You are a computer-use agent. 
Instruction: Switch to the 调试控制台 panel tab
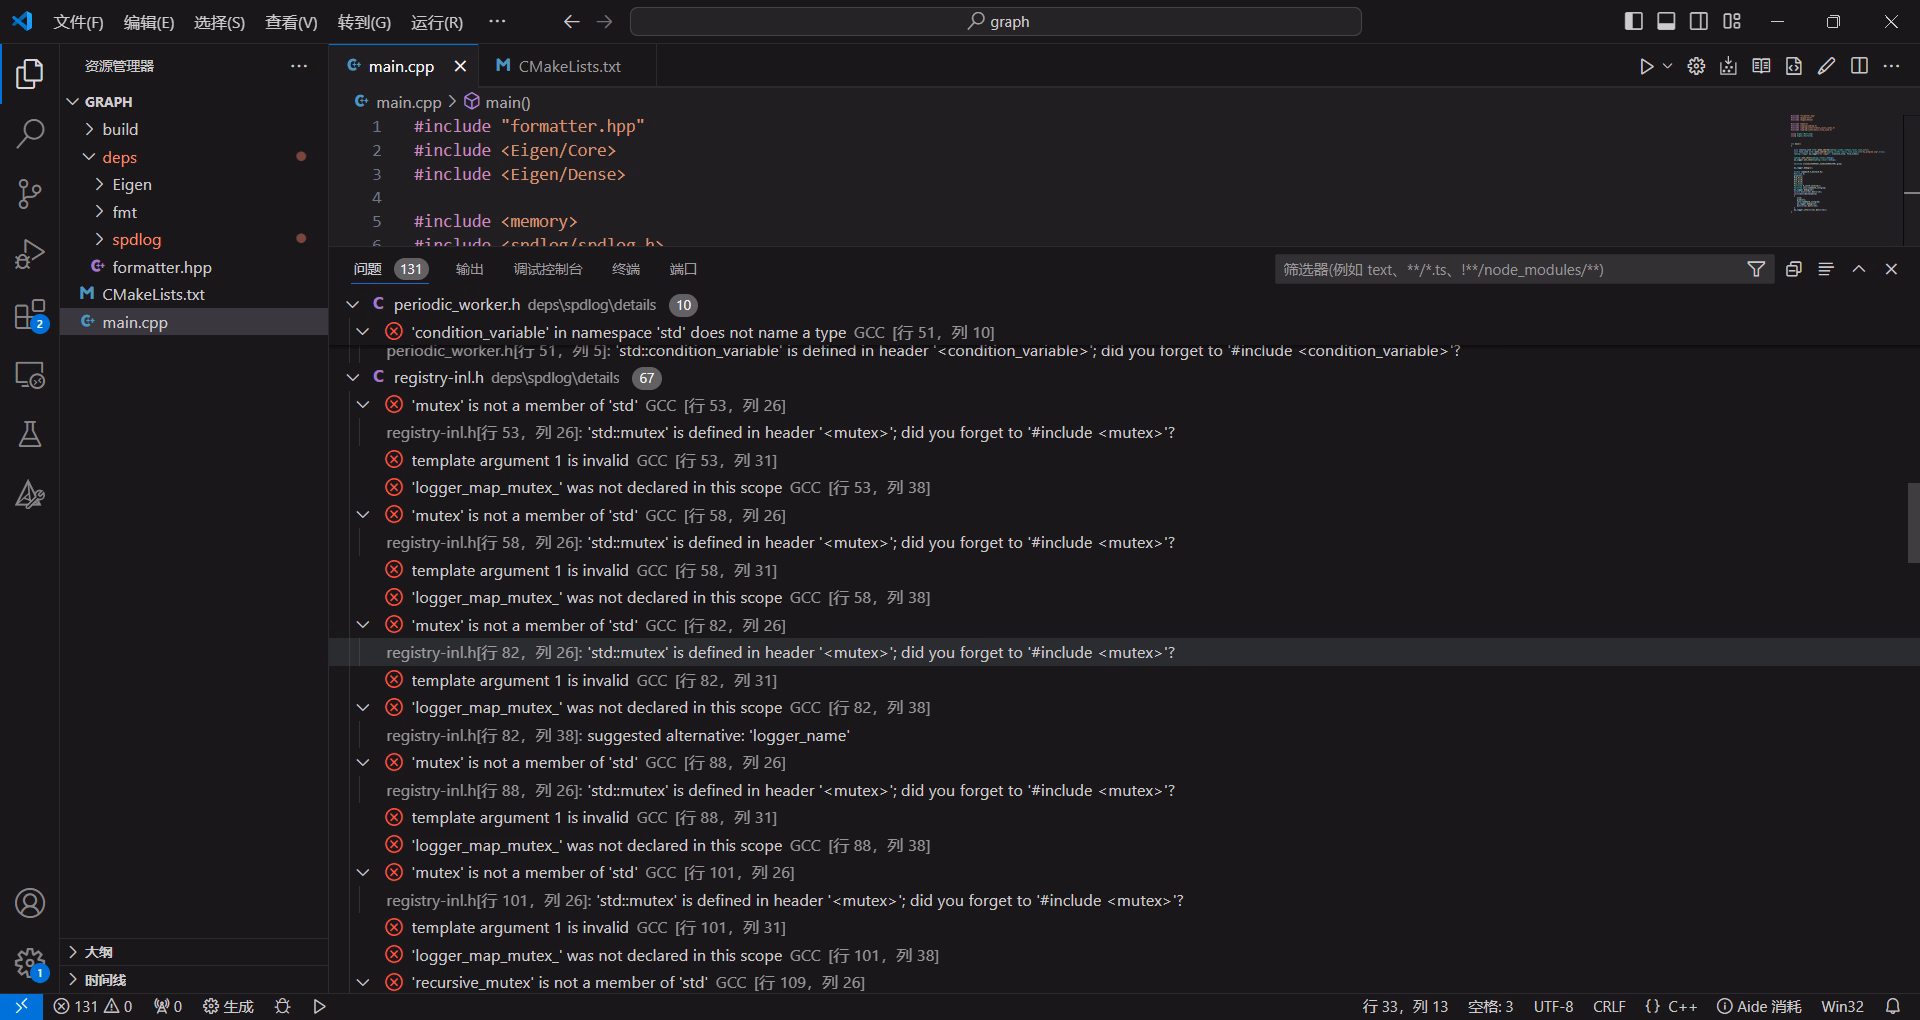(547, 269)
